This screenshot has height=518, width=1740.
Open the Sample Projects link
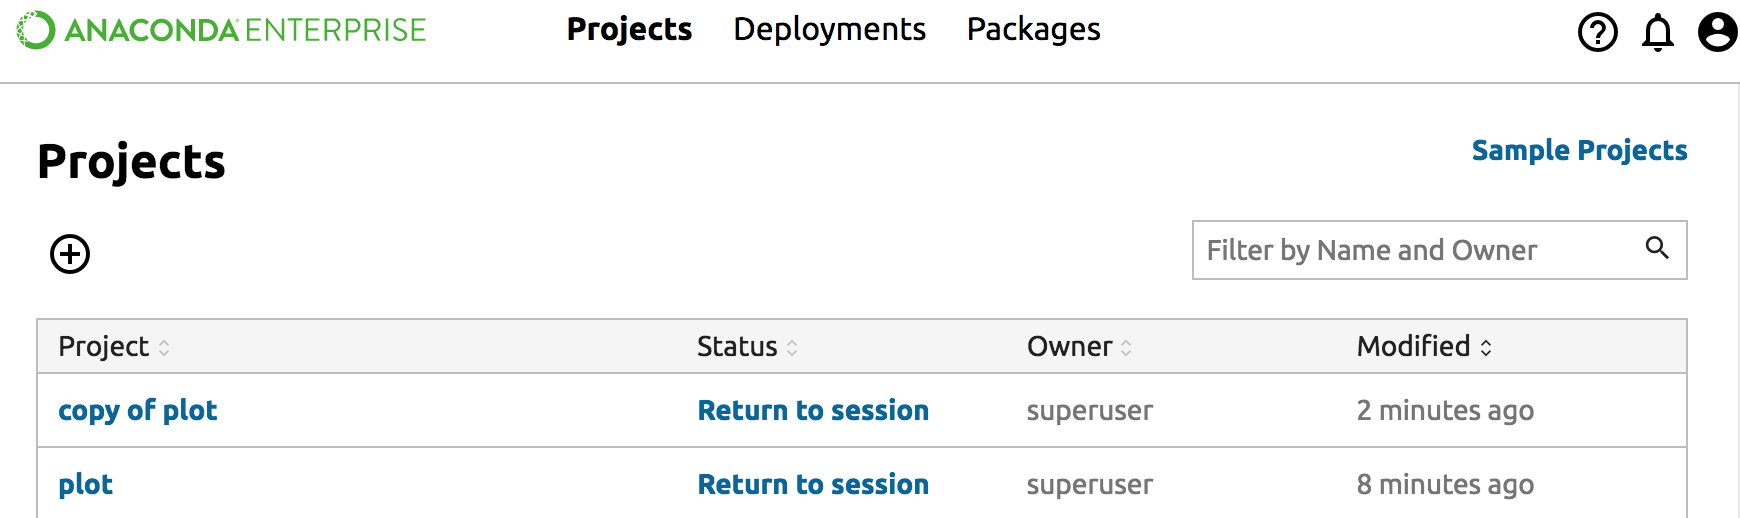click(1579, 150)
